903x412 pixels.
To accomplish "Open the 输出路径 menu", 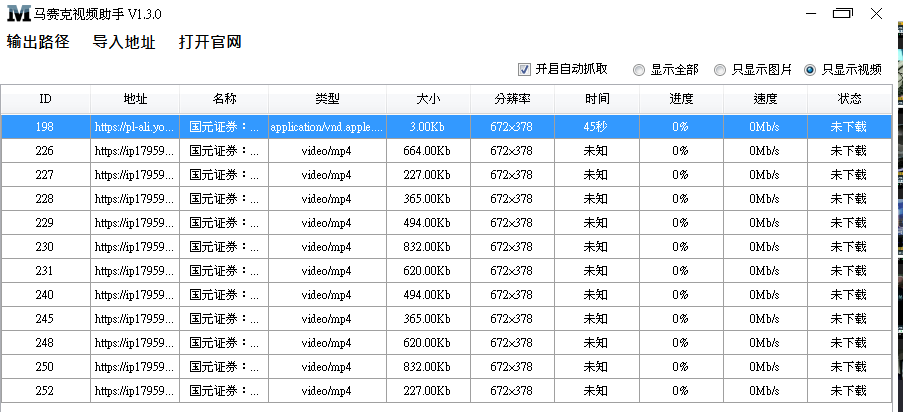I will [38, 42].
